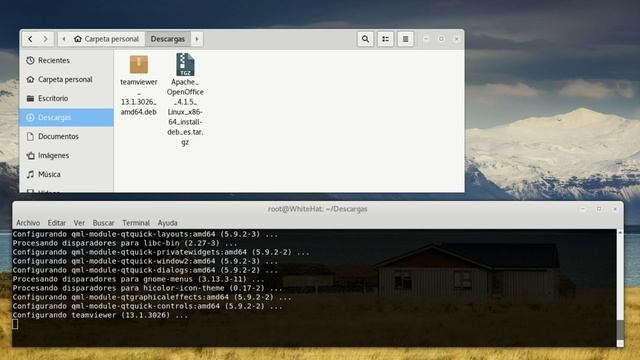Open the terminal Editar menu
Screen dimensions: 640x360
click(x=56, y=223)
